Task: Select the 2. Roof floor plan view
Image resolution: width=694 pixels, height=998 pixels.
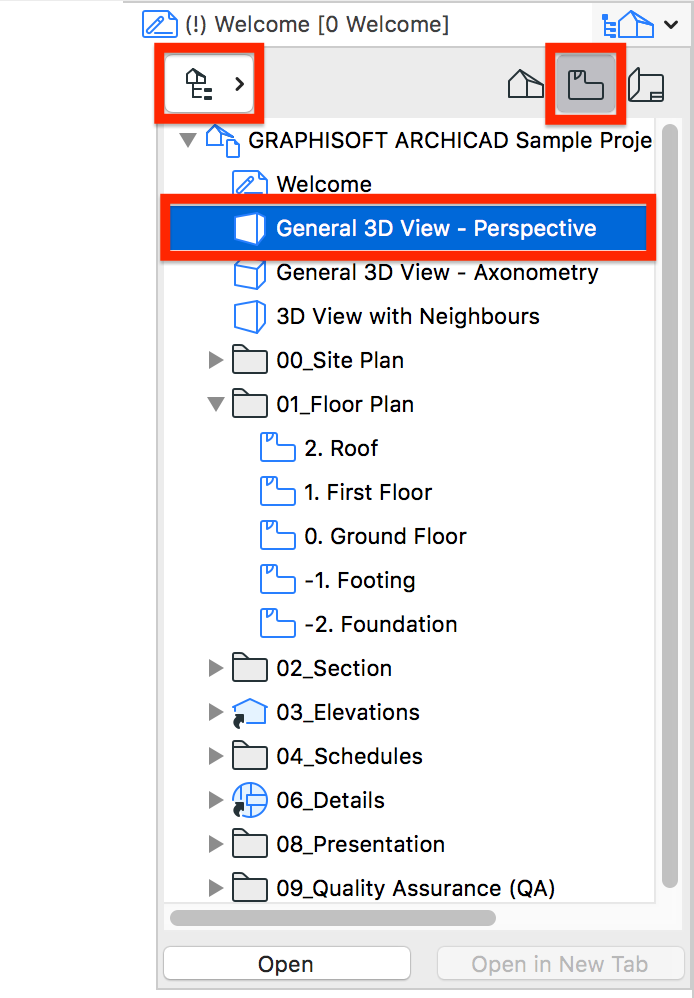Action: coord(341,448)
